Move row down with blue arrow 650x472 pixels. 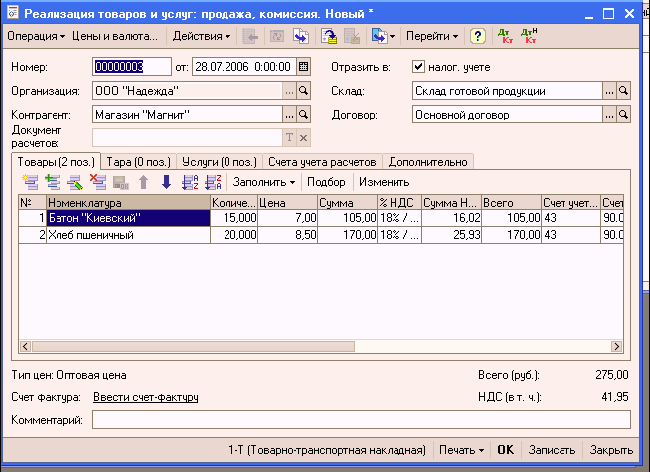tap(166, 182)
